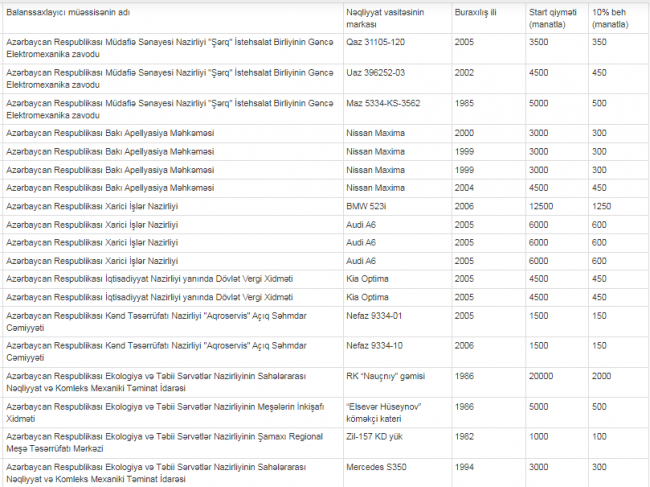Image resolution: width=650 pixels, height=487 pixels.
Task: Select the 'RK "Nauçnıy" gəmisi' cell
Action: (x=397, y=382)
